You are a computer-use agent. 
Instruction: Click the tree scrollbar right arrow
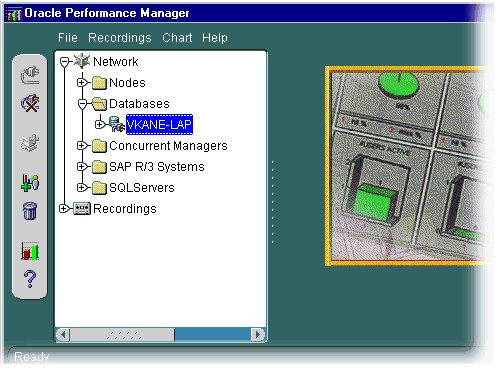pos(258,335)
